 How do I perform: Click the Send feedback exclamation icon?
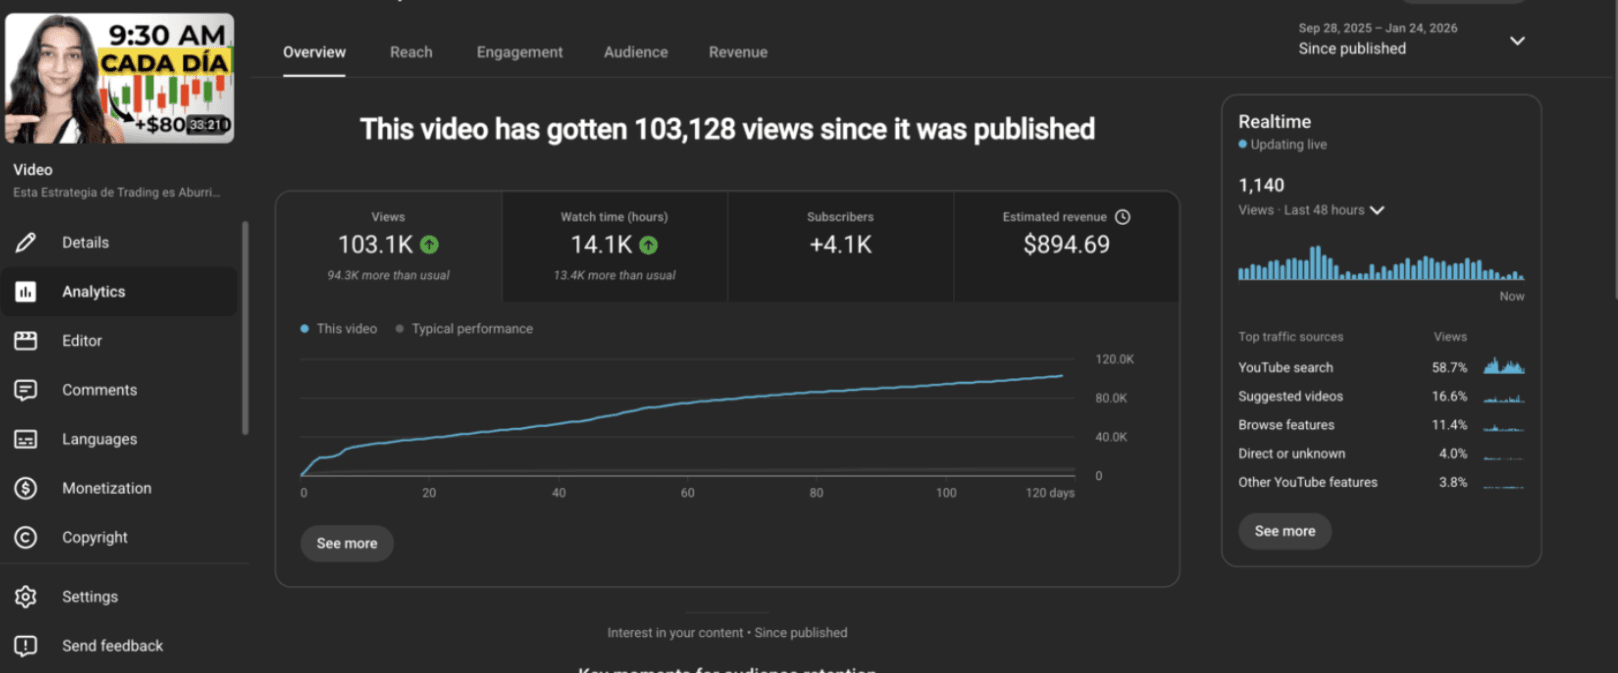(x=26, y=646)
